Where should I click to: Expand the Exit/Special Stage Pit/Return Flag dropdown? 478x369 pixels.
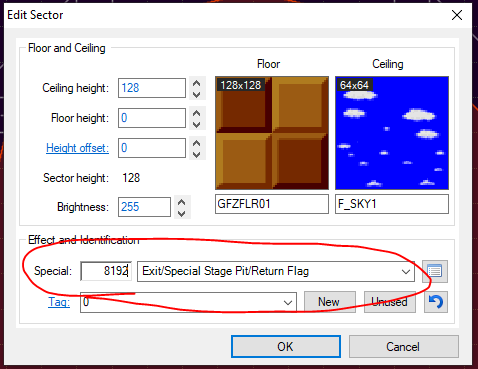(x=406, y=271)
